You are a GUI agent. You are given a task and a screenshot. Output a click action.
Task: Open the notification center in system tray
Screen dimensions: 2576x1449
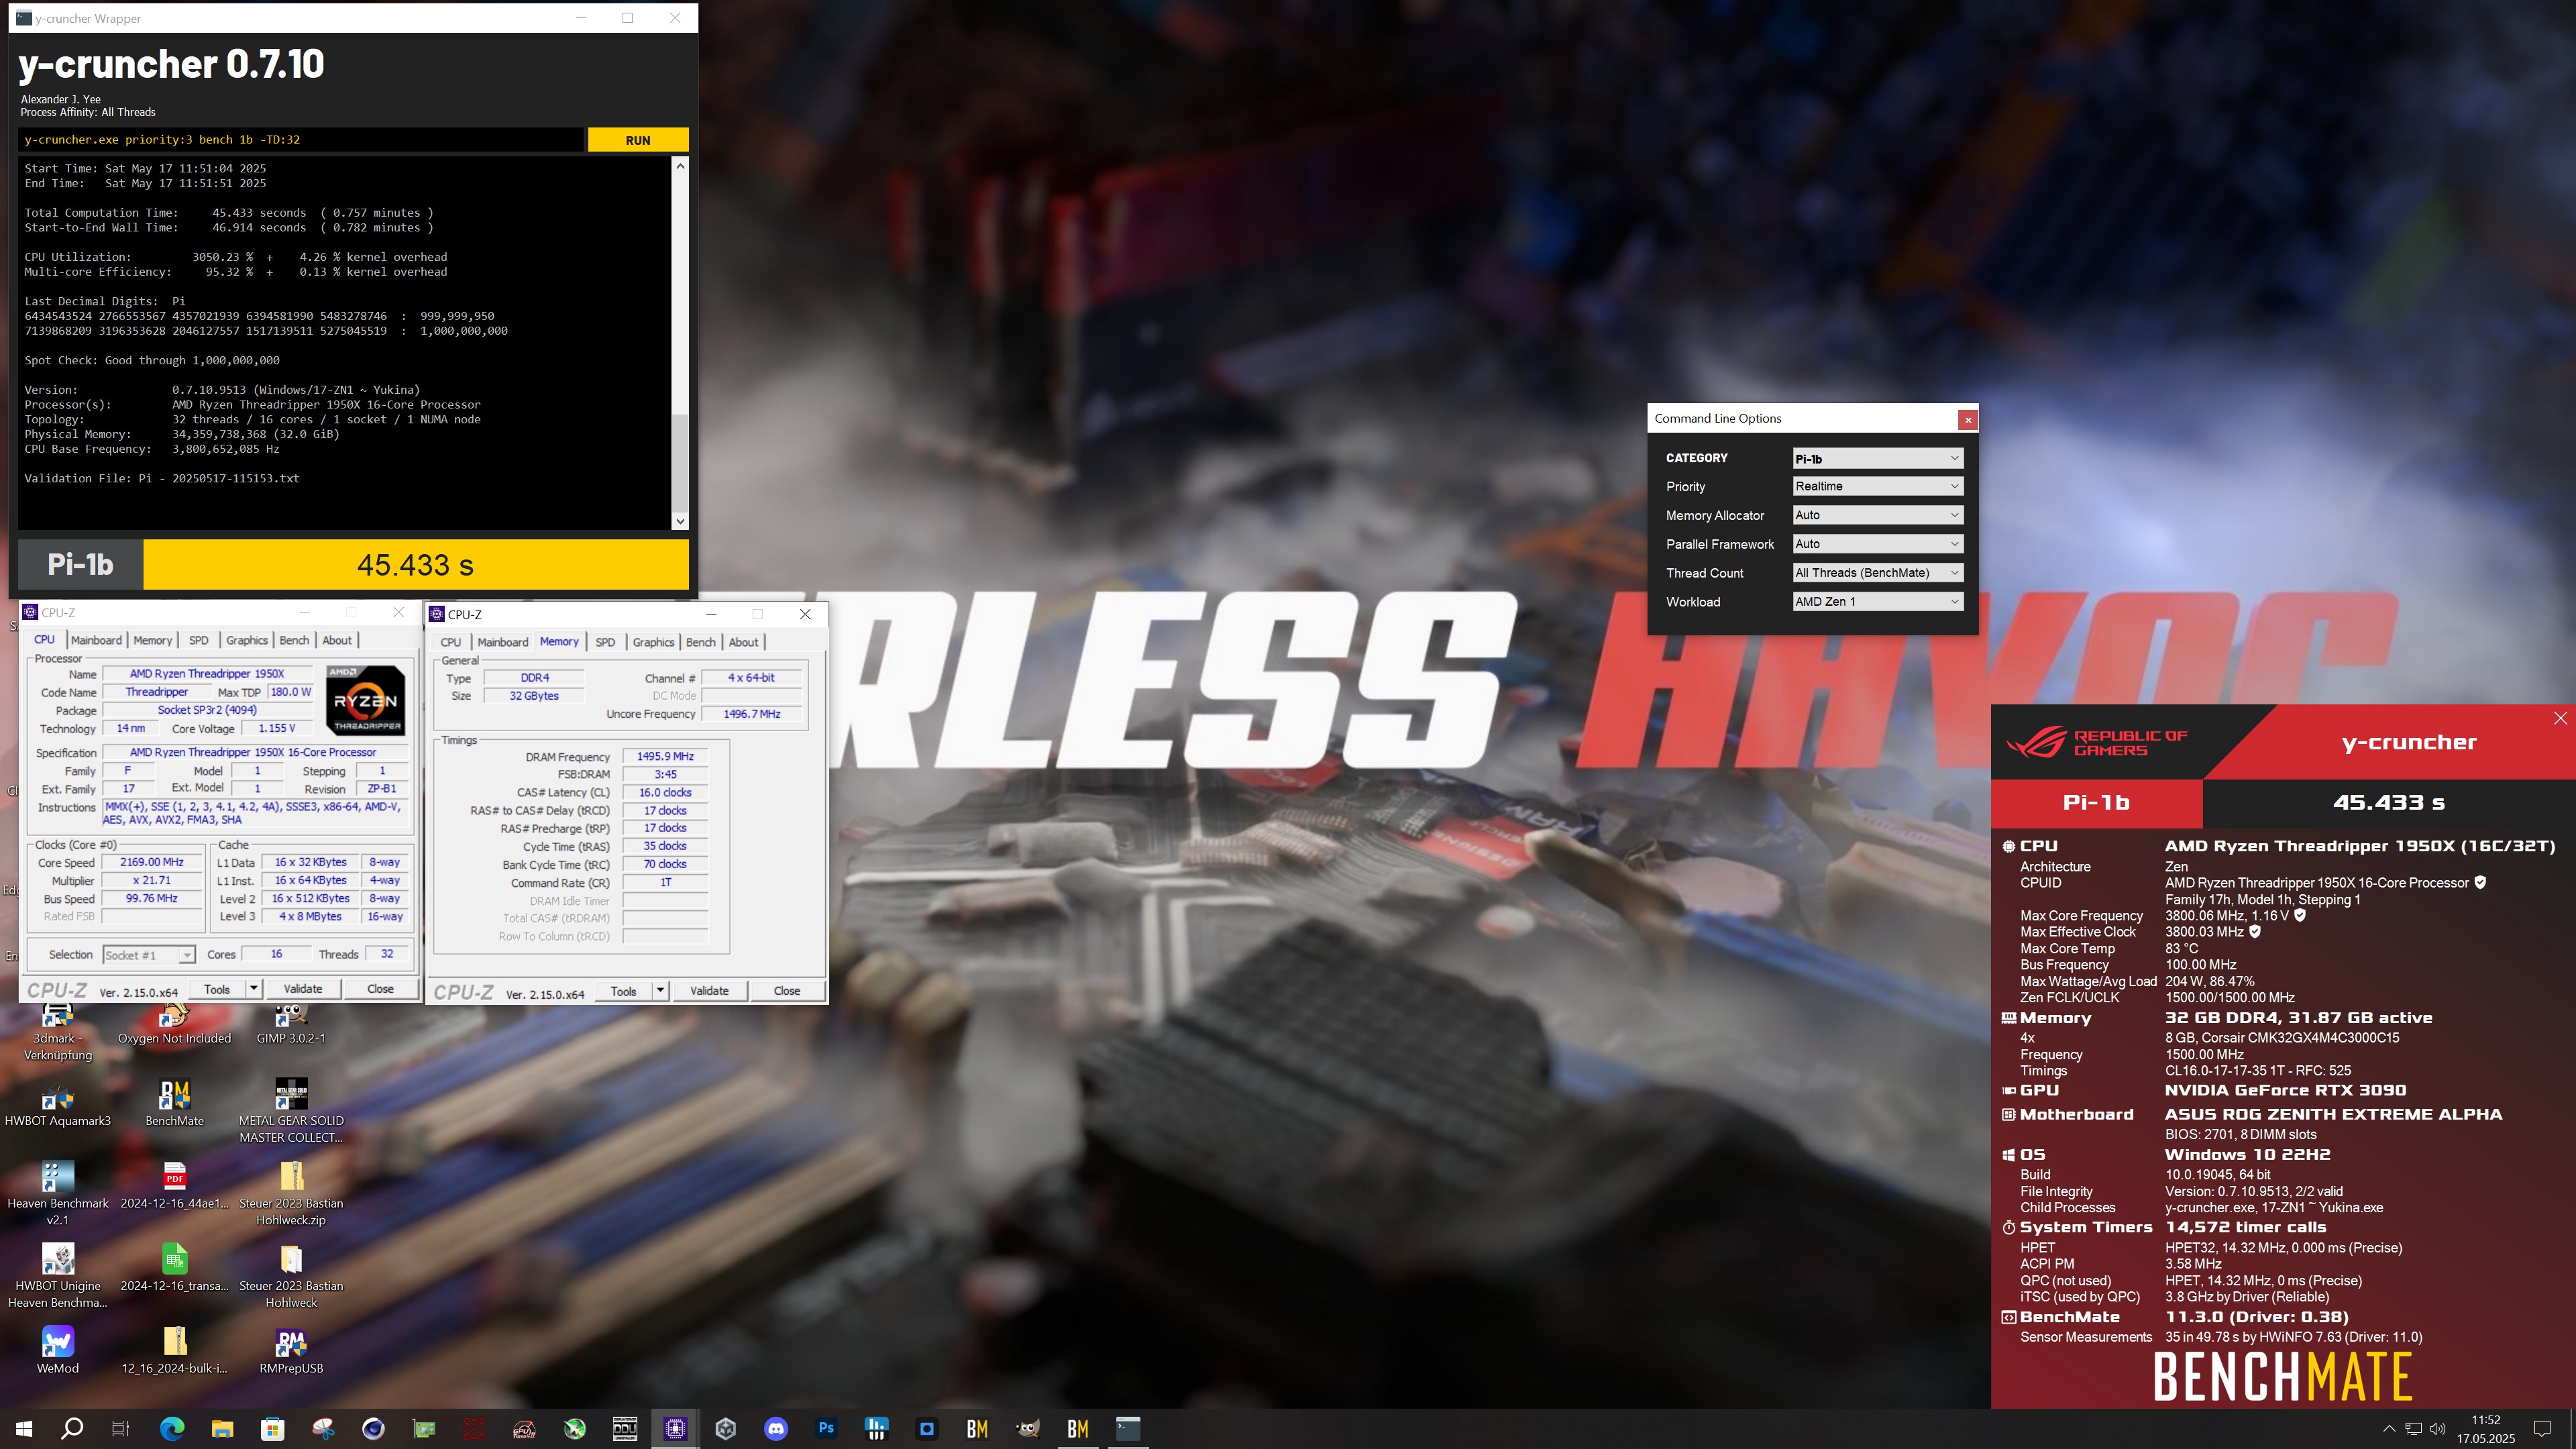click(2542, 1428)
